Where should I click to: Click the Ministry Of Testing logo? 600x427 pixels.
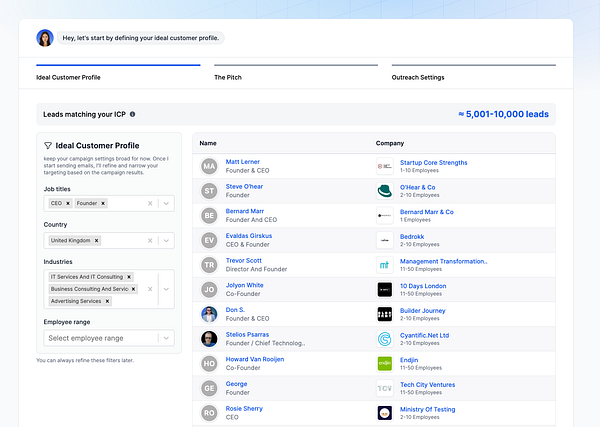coord(385,413)
